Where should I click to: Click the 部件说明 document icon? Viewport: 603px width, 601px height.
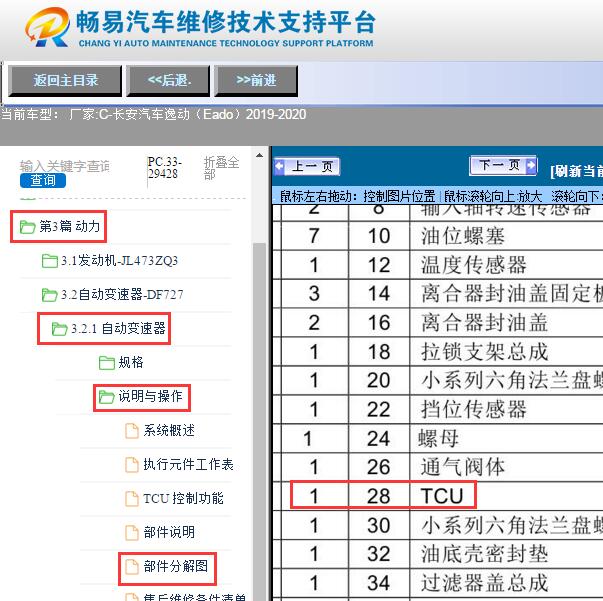132,533
